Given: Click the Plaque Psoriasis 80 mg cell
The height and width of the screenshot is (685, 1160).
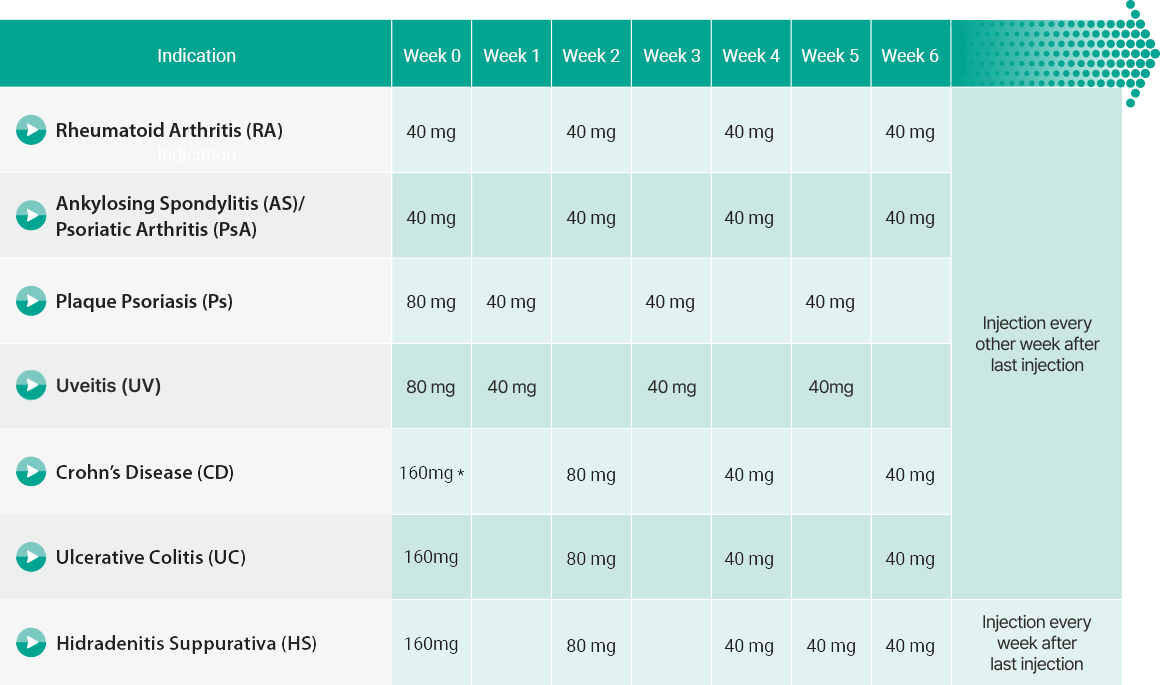Looking at the screenshot, I should tap(431, 302).
